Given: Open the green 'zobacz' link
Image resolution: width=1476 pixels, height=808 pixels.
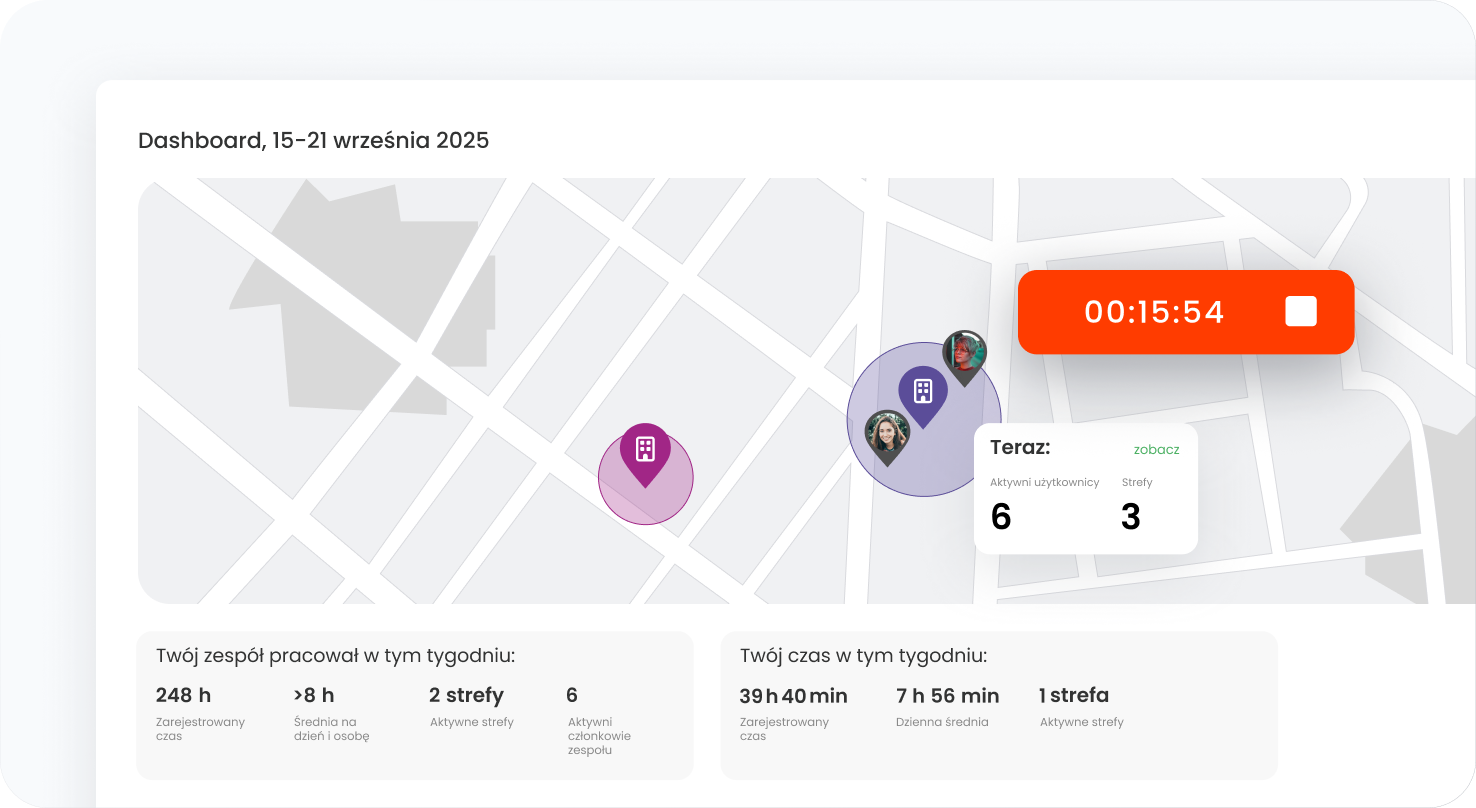Looking at the screenshot, I should [x=1156, y=450].
